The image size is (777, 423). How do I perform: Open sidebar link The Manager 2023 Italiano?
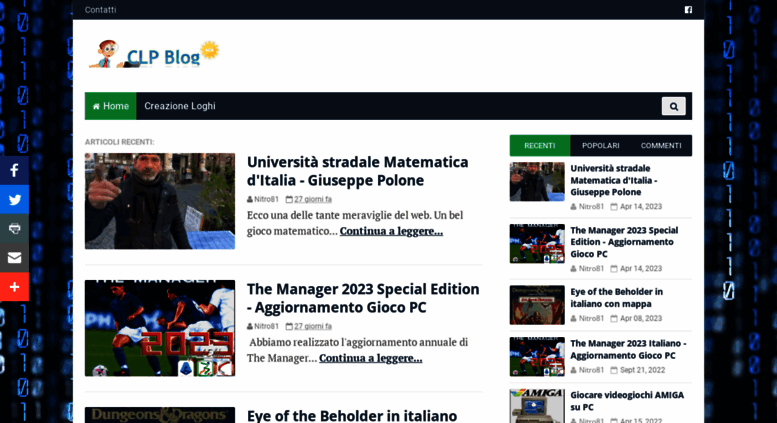click(628, 349)
